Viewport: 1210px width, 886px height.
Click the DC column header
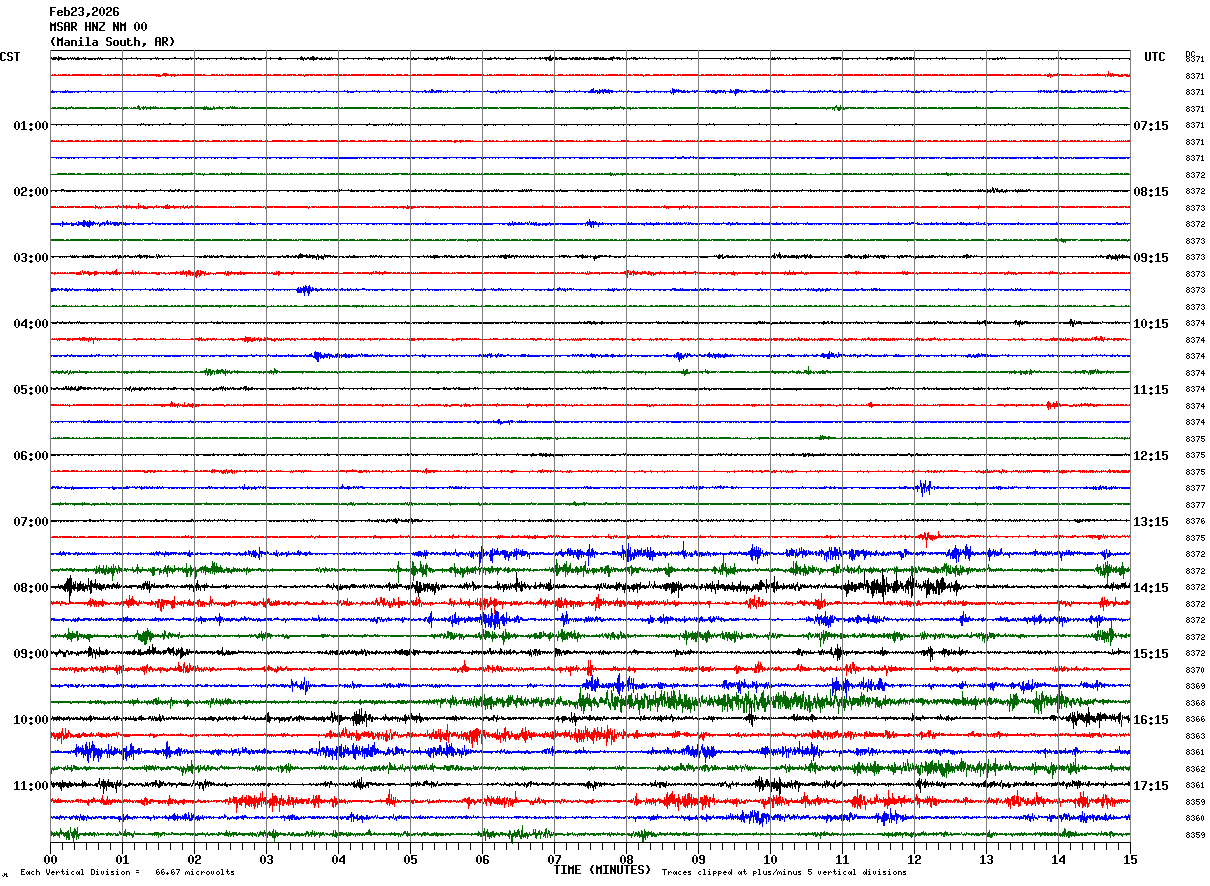[x=1190, y=54]
